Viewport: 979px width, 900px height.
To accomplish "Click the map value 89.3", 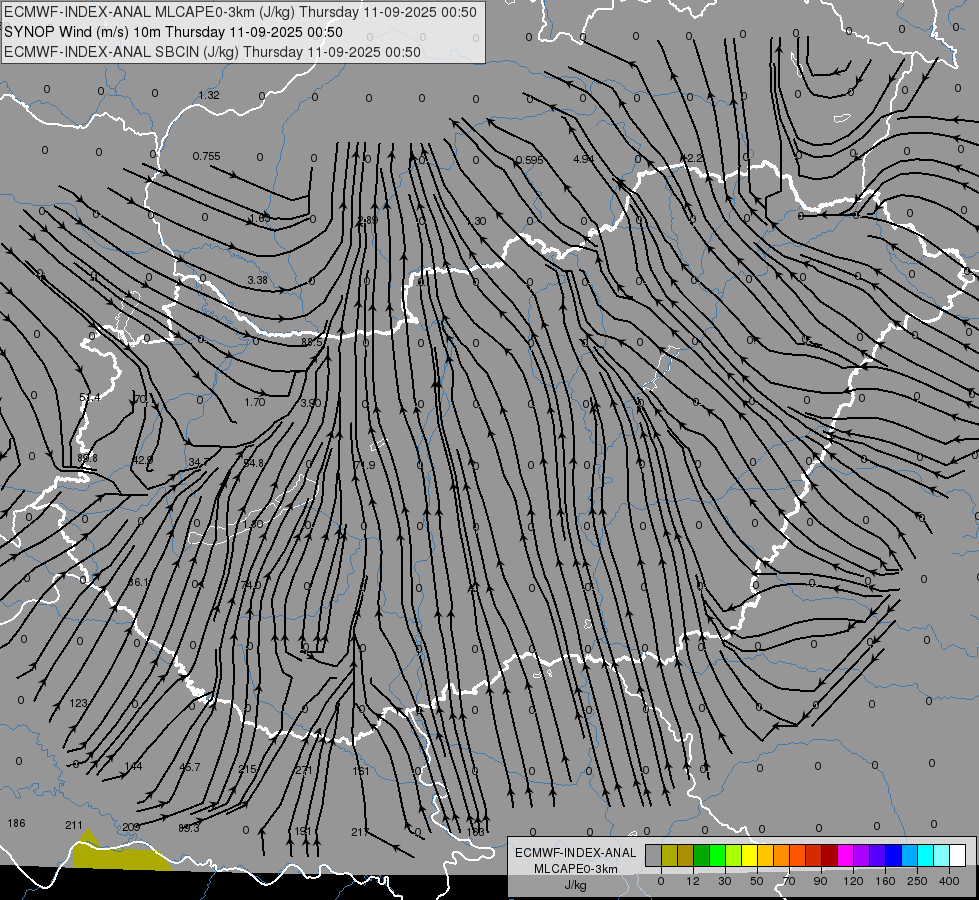I will [189, 828].
